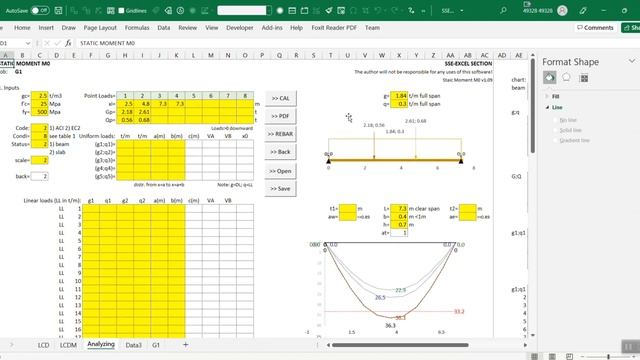Image resolution: width=640 pixels, height=360 pixels.
Task: Click the zoom slider in status bar
Action: click(x=608, y=357)
